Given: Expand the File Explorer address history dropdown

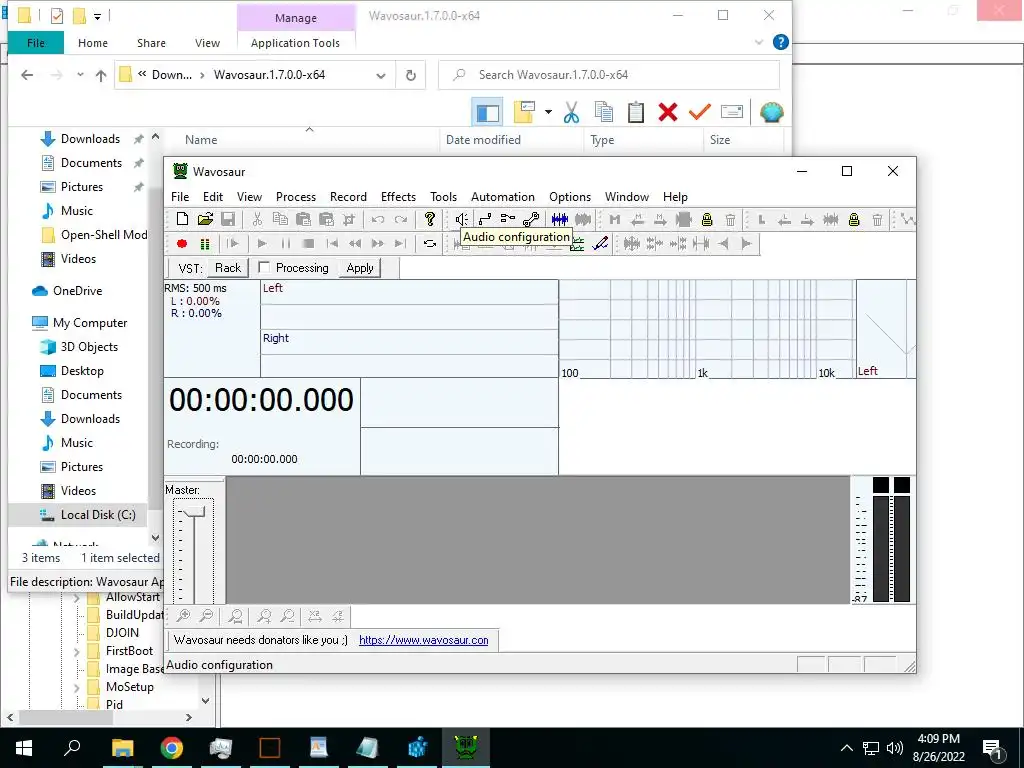Looking at the screenshot, I should coord(381,75).
